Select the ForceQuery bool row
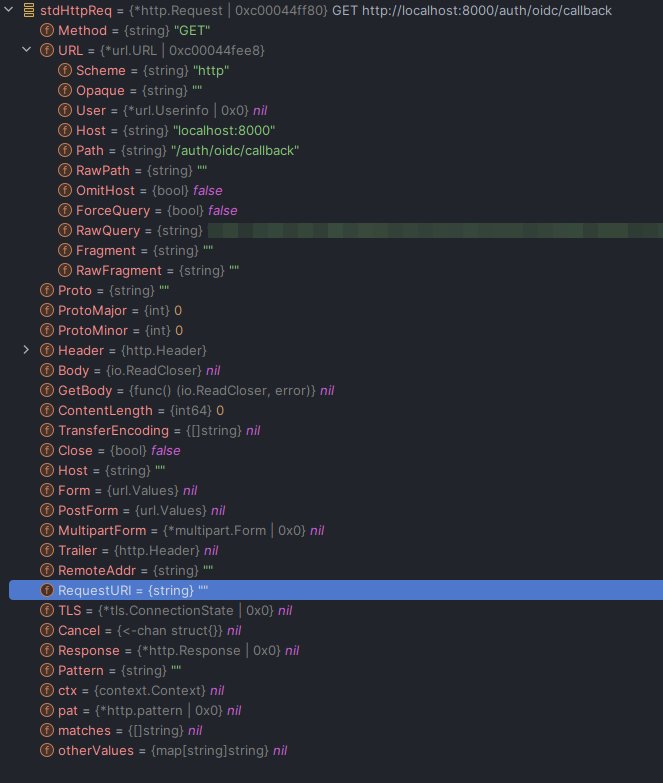Viewport: 663px width, 783px height. (x=156, y=210)
